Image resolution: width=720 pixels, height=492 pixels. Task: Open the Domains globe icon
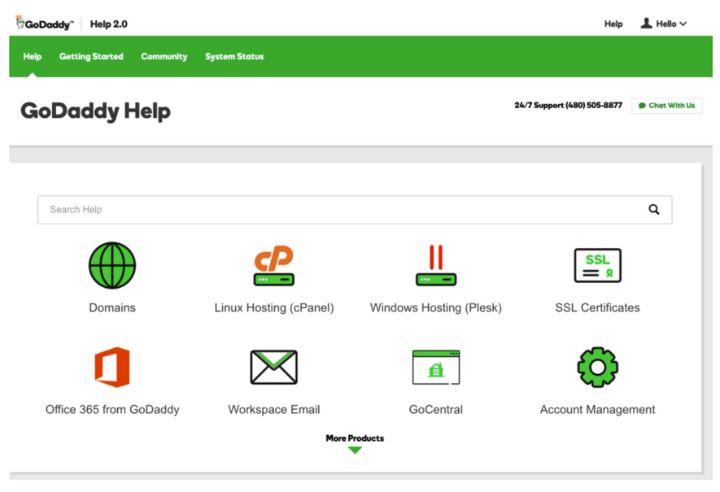[x=112, y=265]
